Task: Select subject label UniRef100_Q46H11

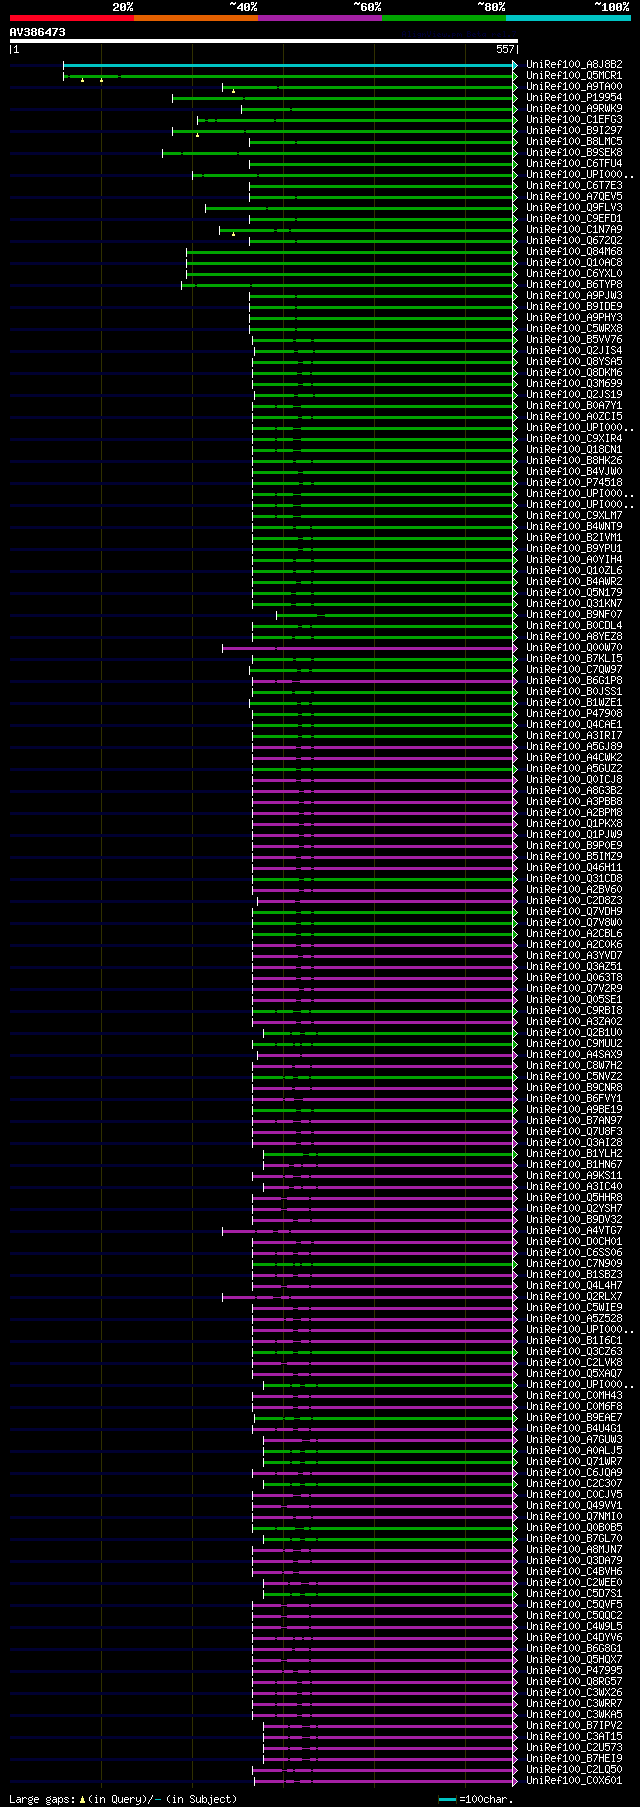Action: point(574,868)
